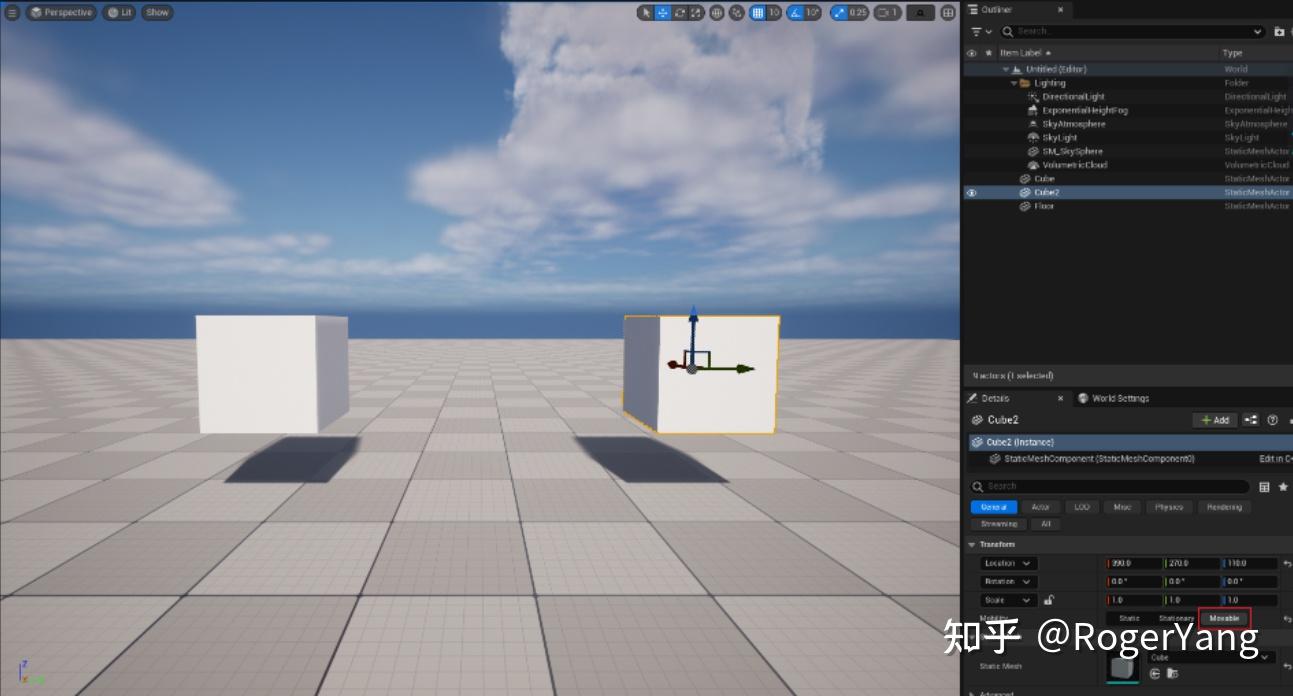Click the lock icon next to Scale

pyautogui.click(x=1051, y=599)
